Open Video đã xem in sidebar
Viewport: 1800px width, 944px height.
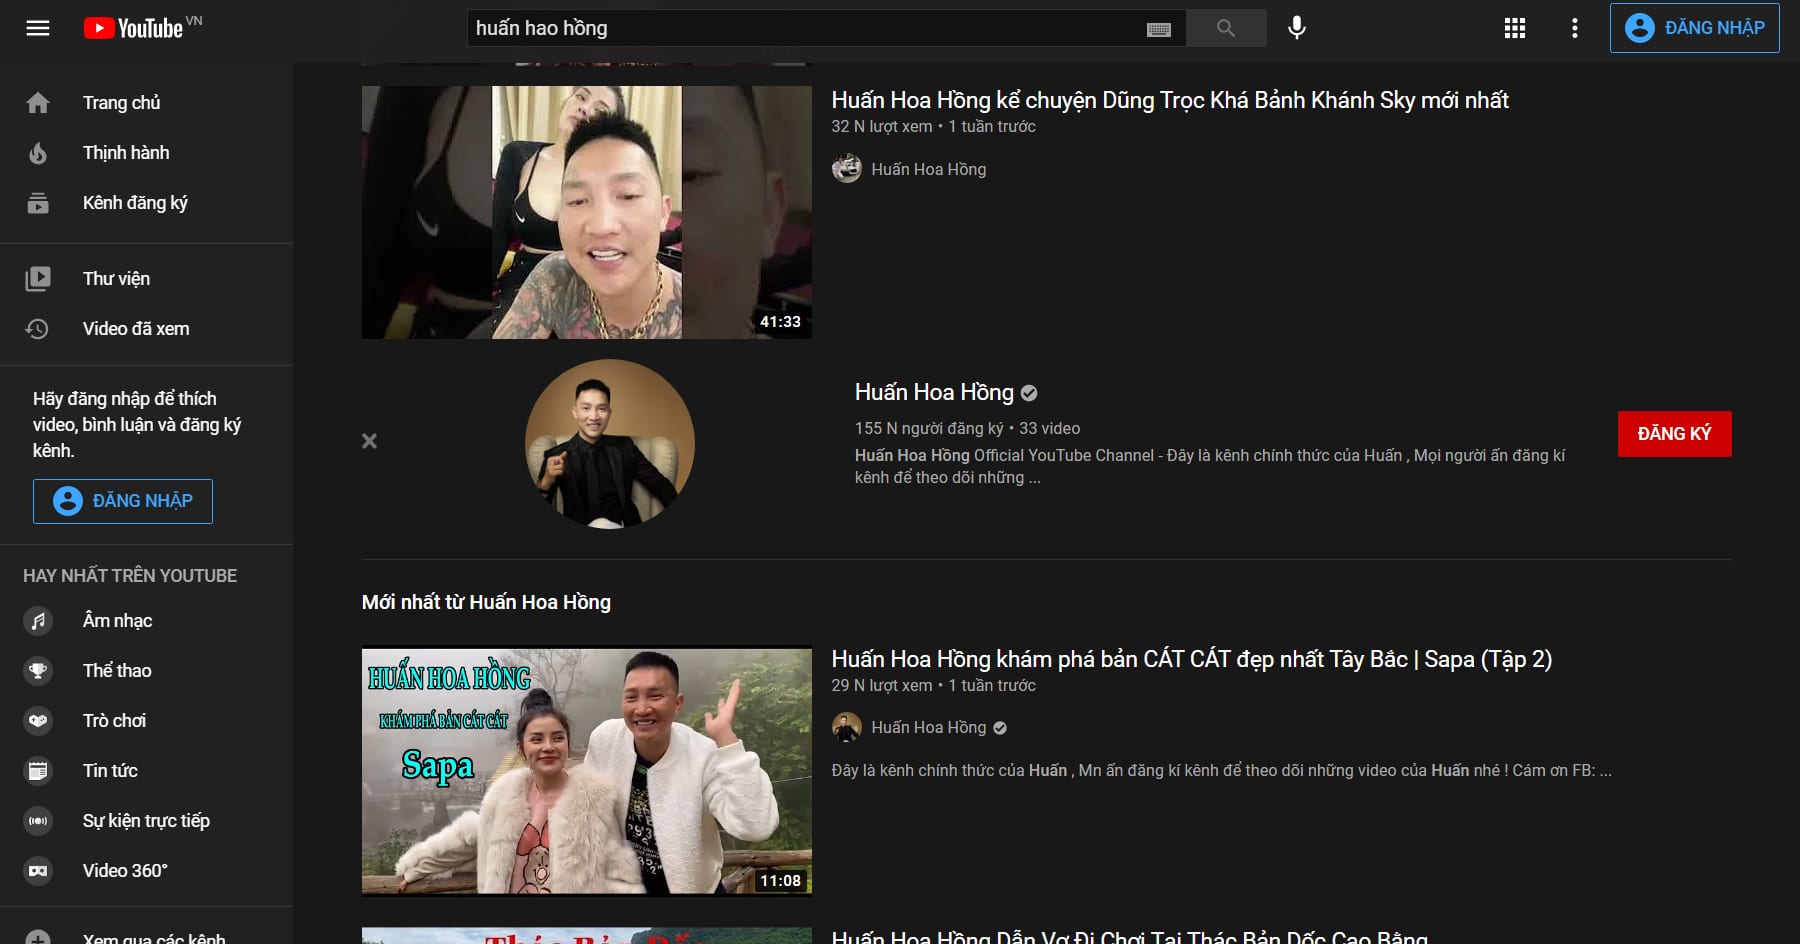(x=146, y=329)
